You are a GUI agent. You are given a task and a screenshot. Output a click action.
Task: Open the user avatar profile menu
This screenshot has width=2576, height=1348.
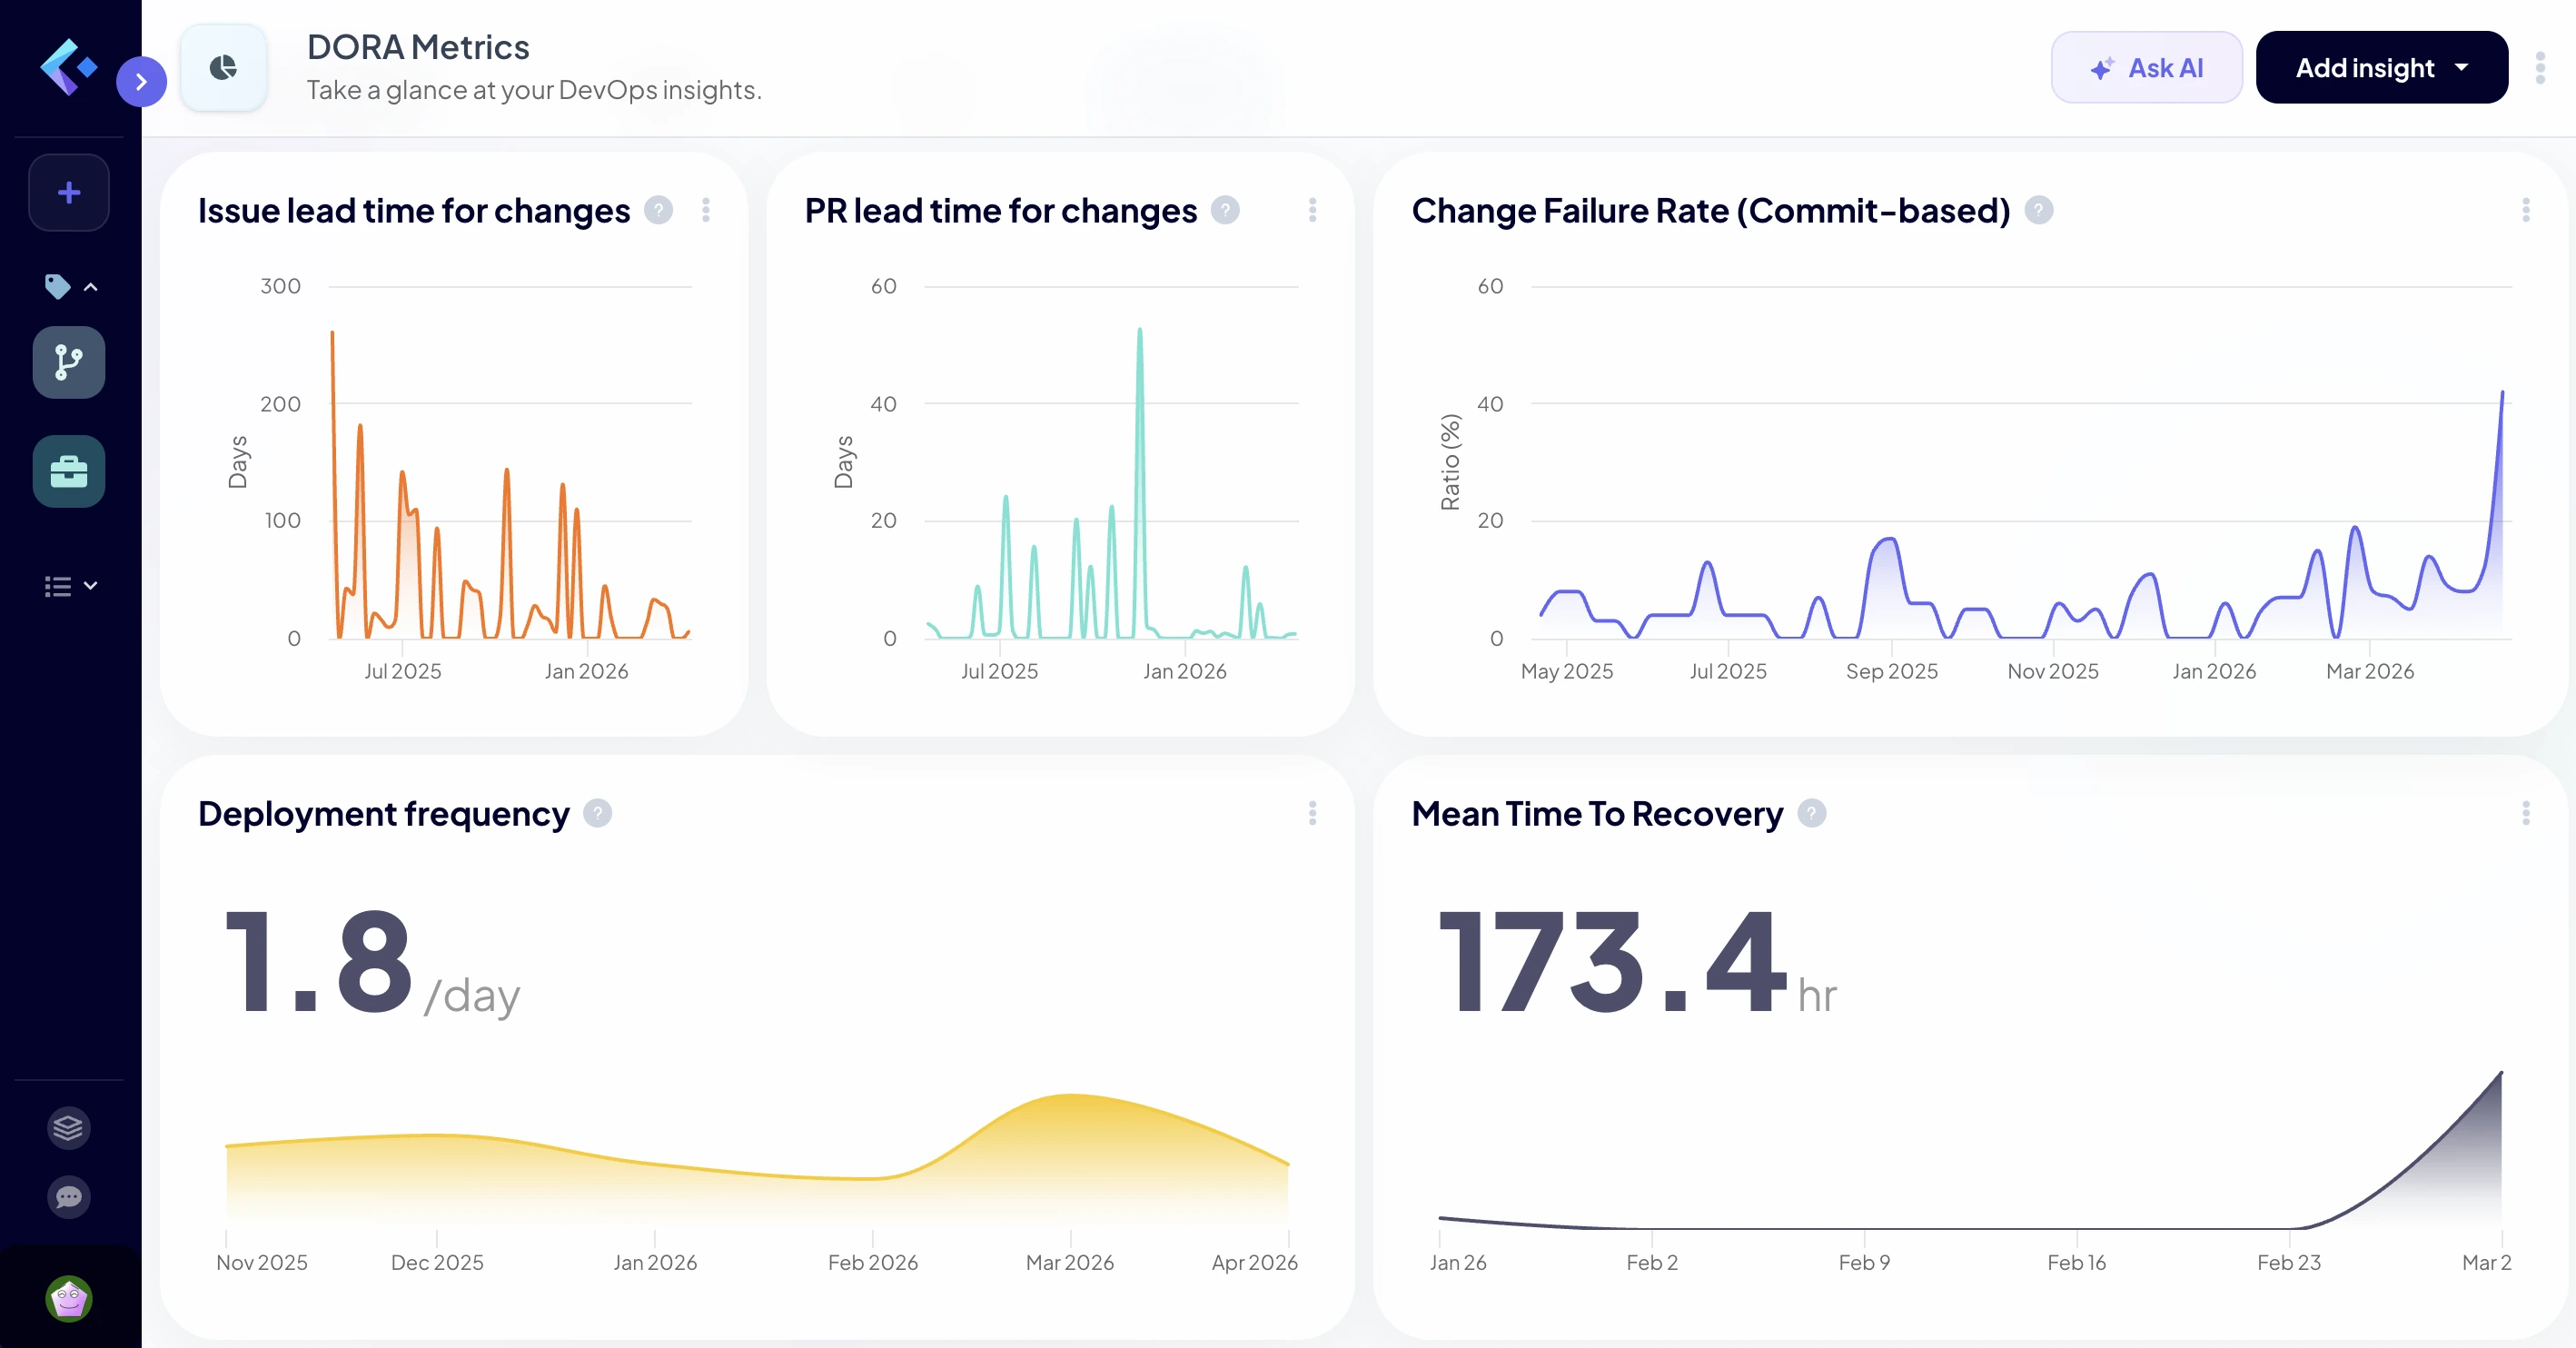tap(69, 1298)
